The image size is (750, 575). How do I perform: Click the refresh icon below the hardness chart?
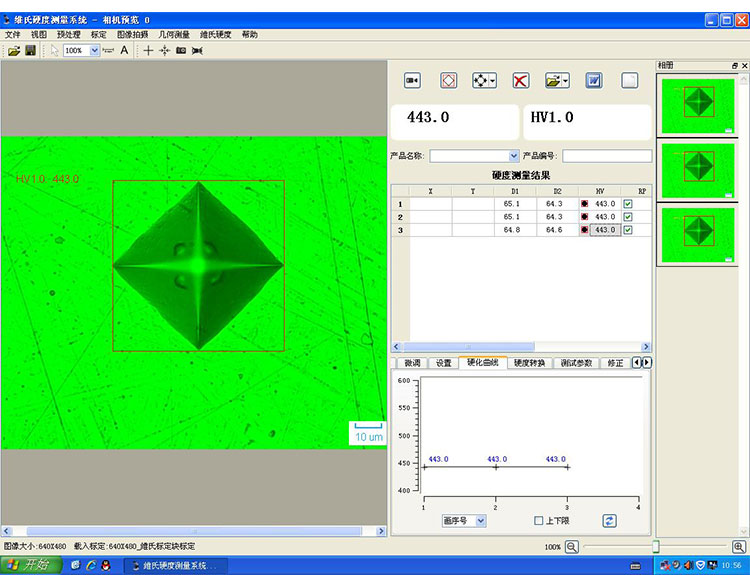tap(609, 520)
